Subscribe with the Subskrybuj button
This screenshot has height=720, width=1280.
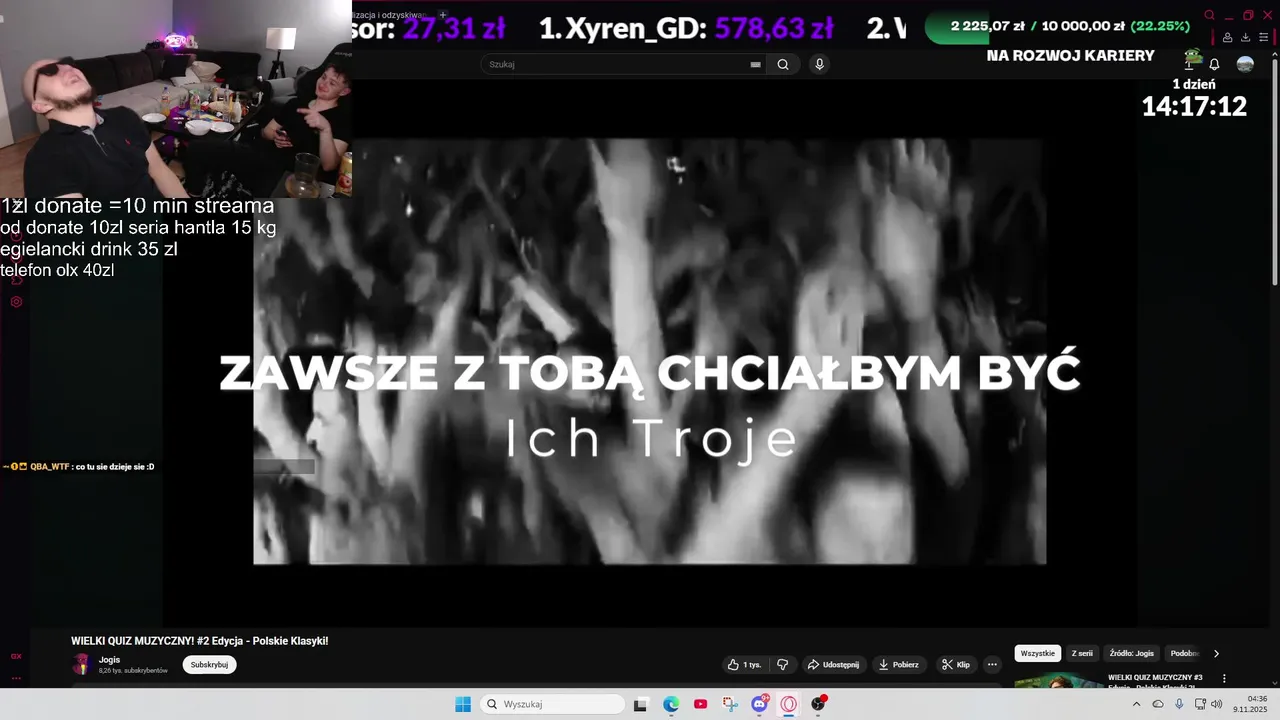209,665
